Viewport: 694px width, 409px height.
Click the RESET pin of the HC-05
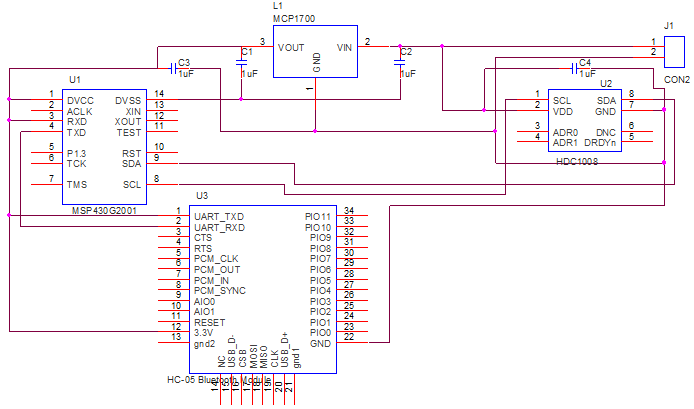point(209,323)
